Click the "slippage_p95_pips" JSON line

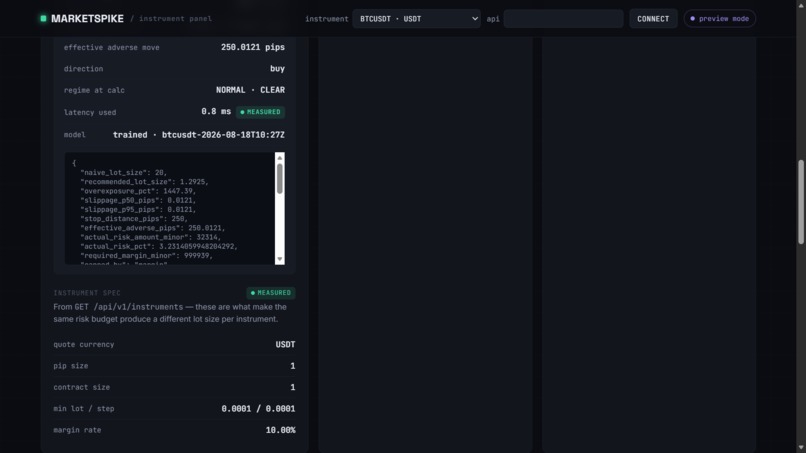pyautogui.click(x=138, y=210)
